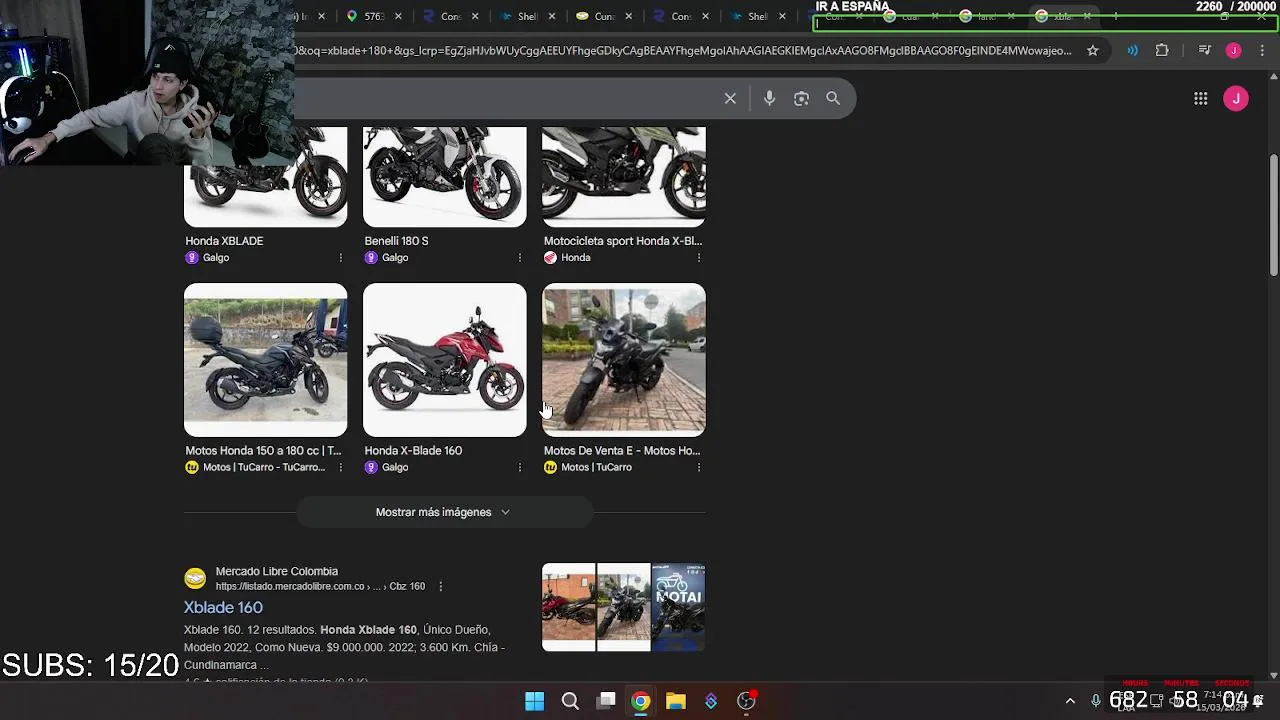This screenshot has width=1280, height=720.
Task: Open the Xblade 160 Mercado Libre link
Action: click(x=223, y=607)
